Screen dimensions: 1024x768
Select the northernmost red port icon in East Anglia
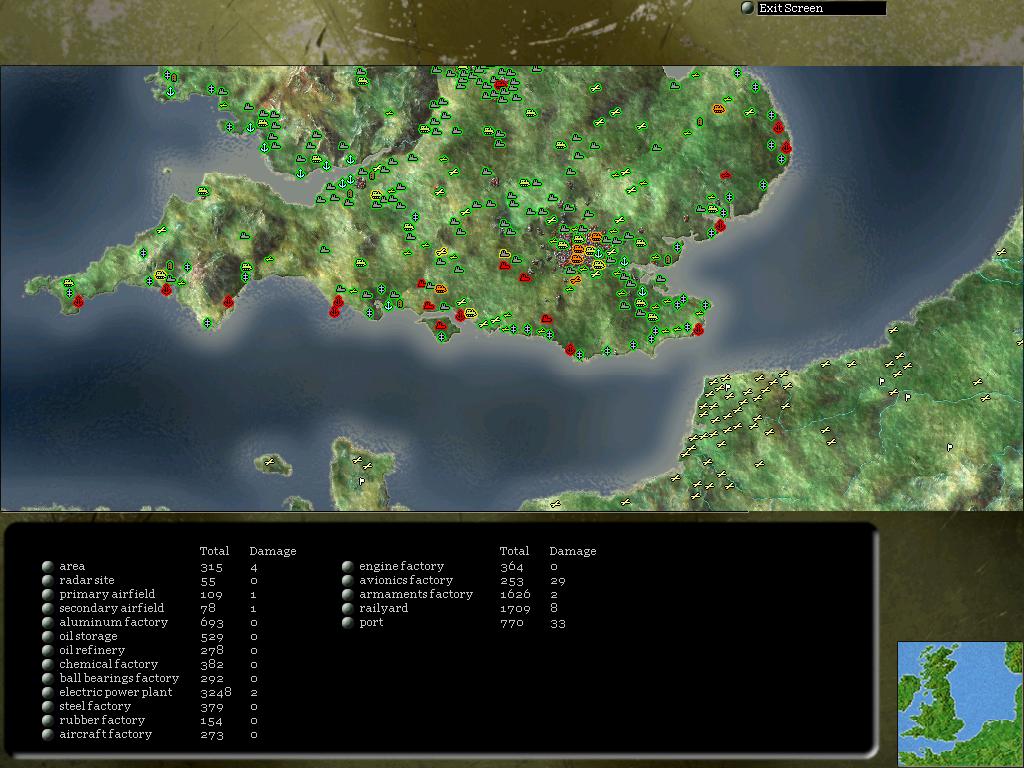[x=778, y=127]
